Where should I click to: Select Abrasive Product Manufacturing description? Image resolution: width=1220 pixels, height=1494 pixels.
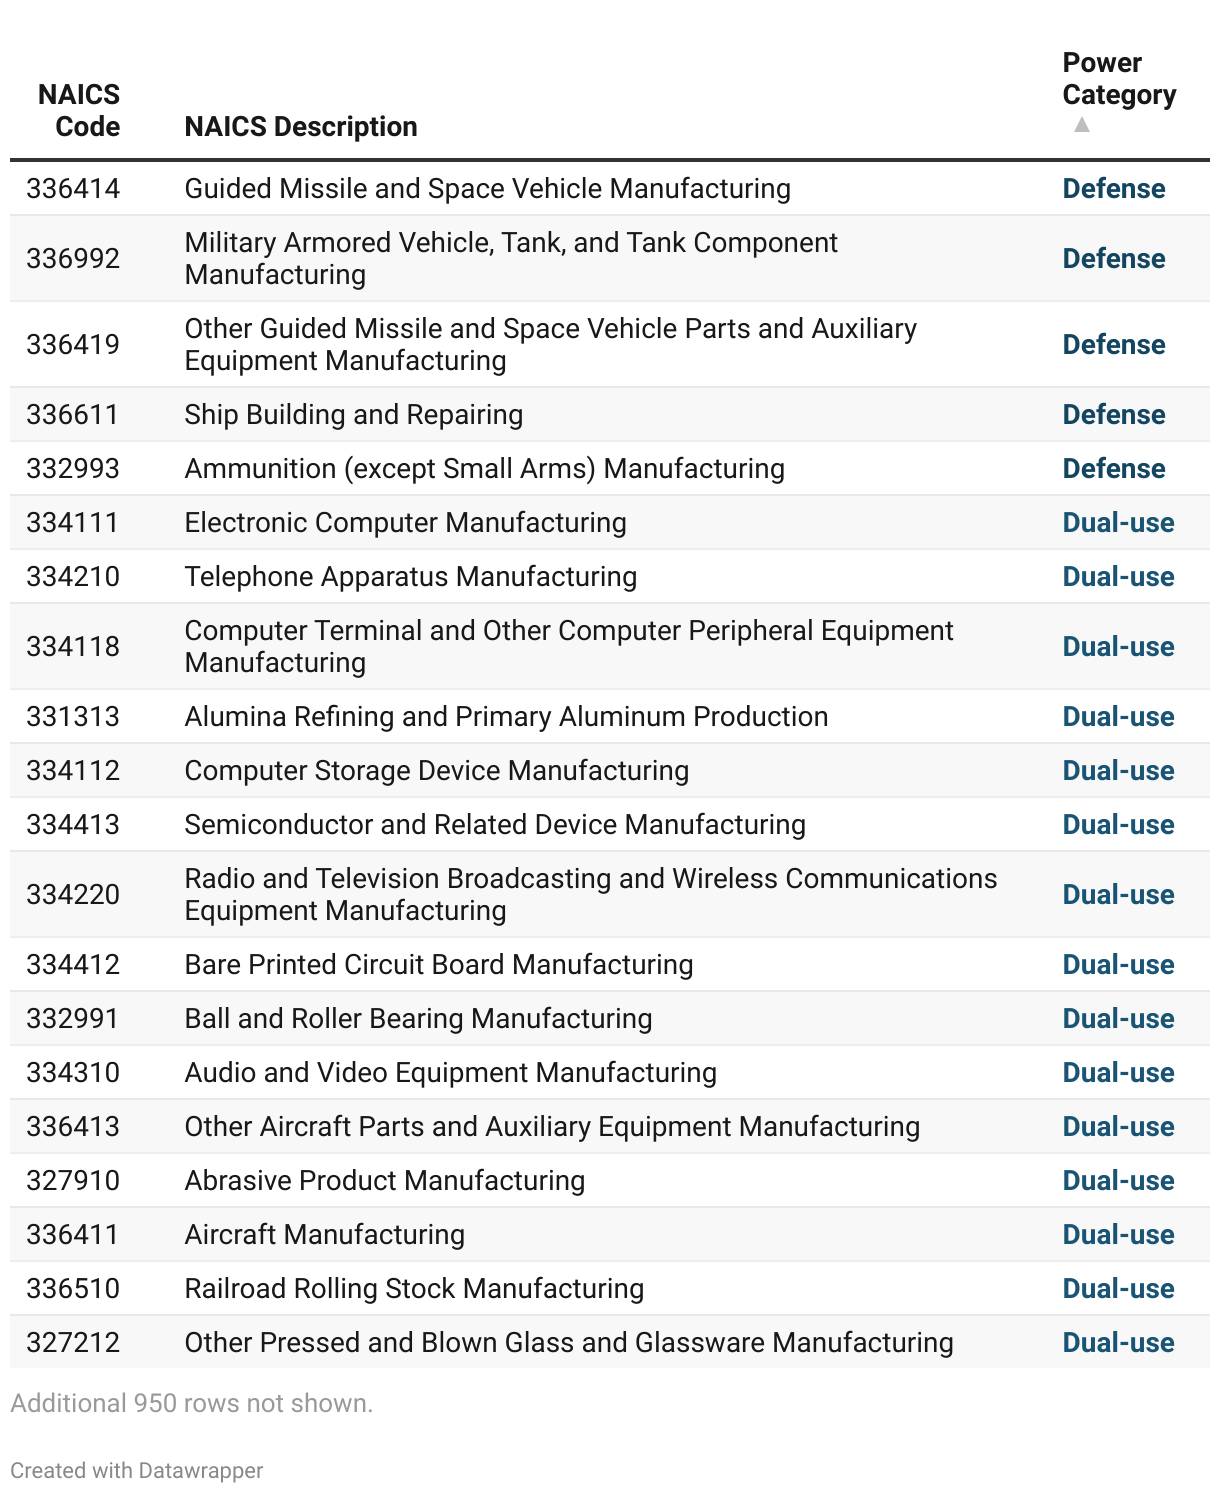[x=384, y=1181]
